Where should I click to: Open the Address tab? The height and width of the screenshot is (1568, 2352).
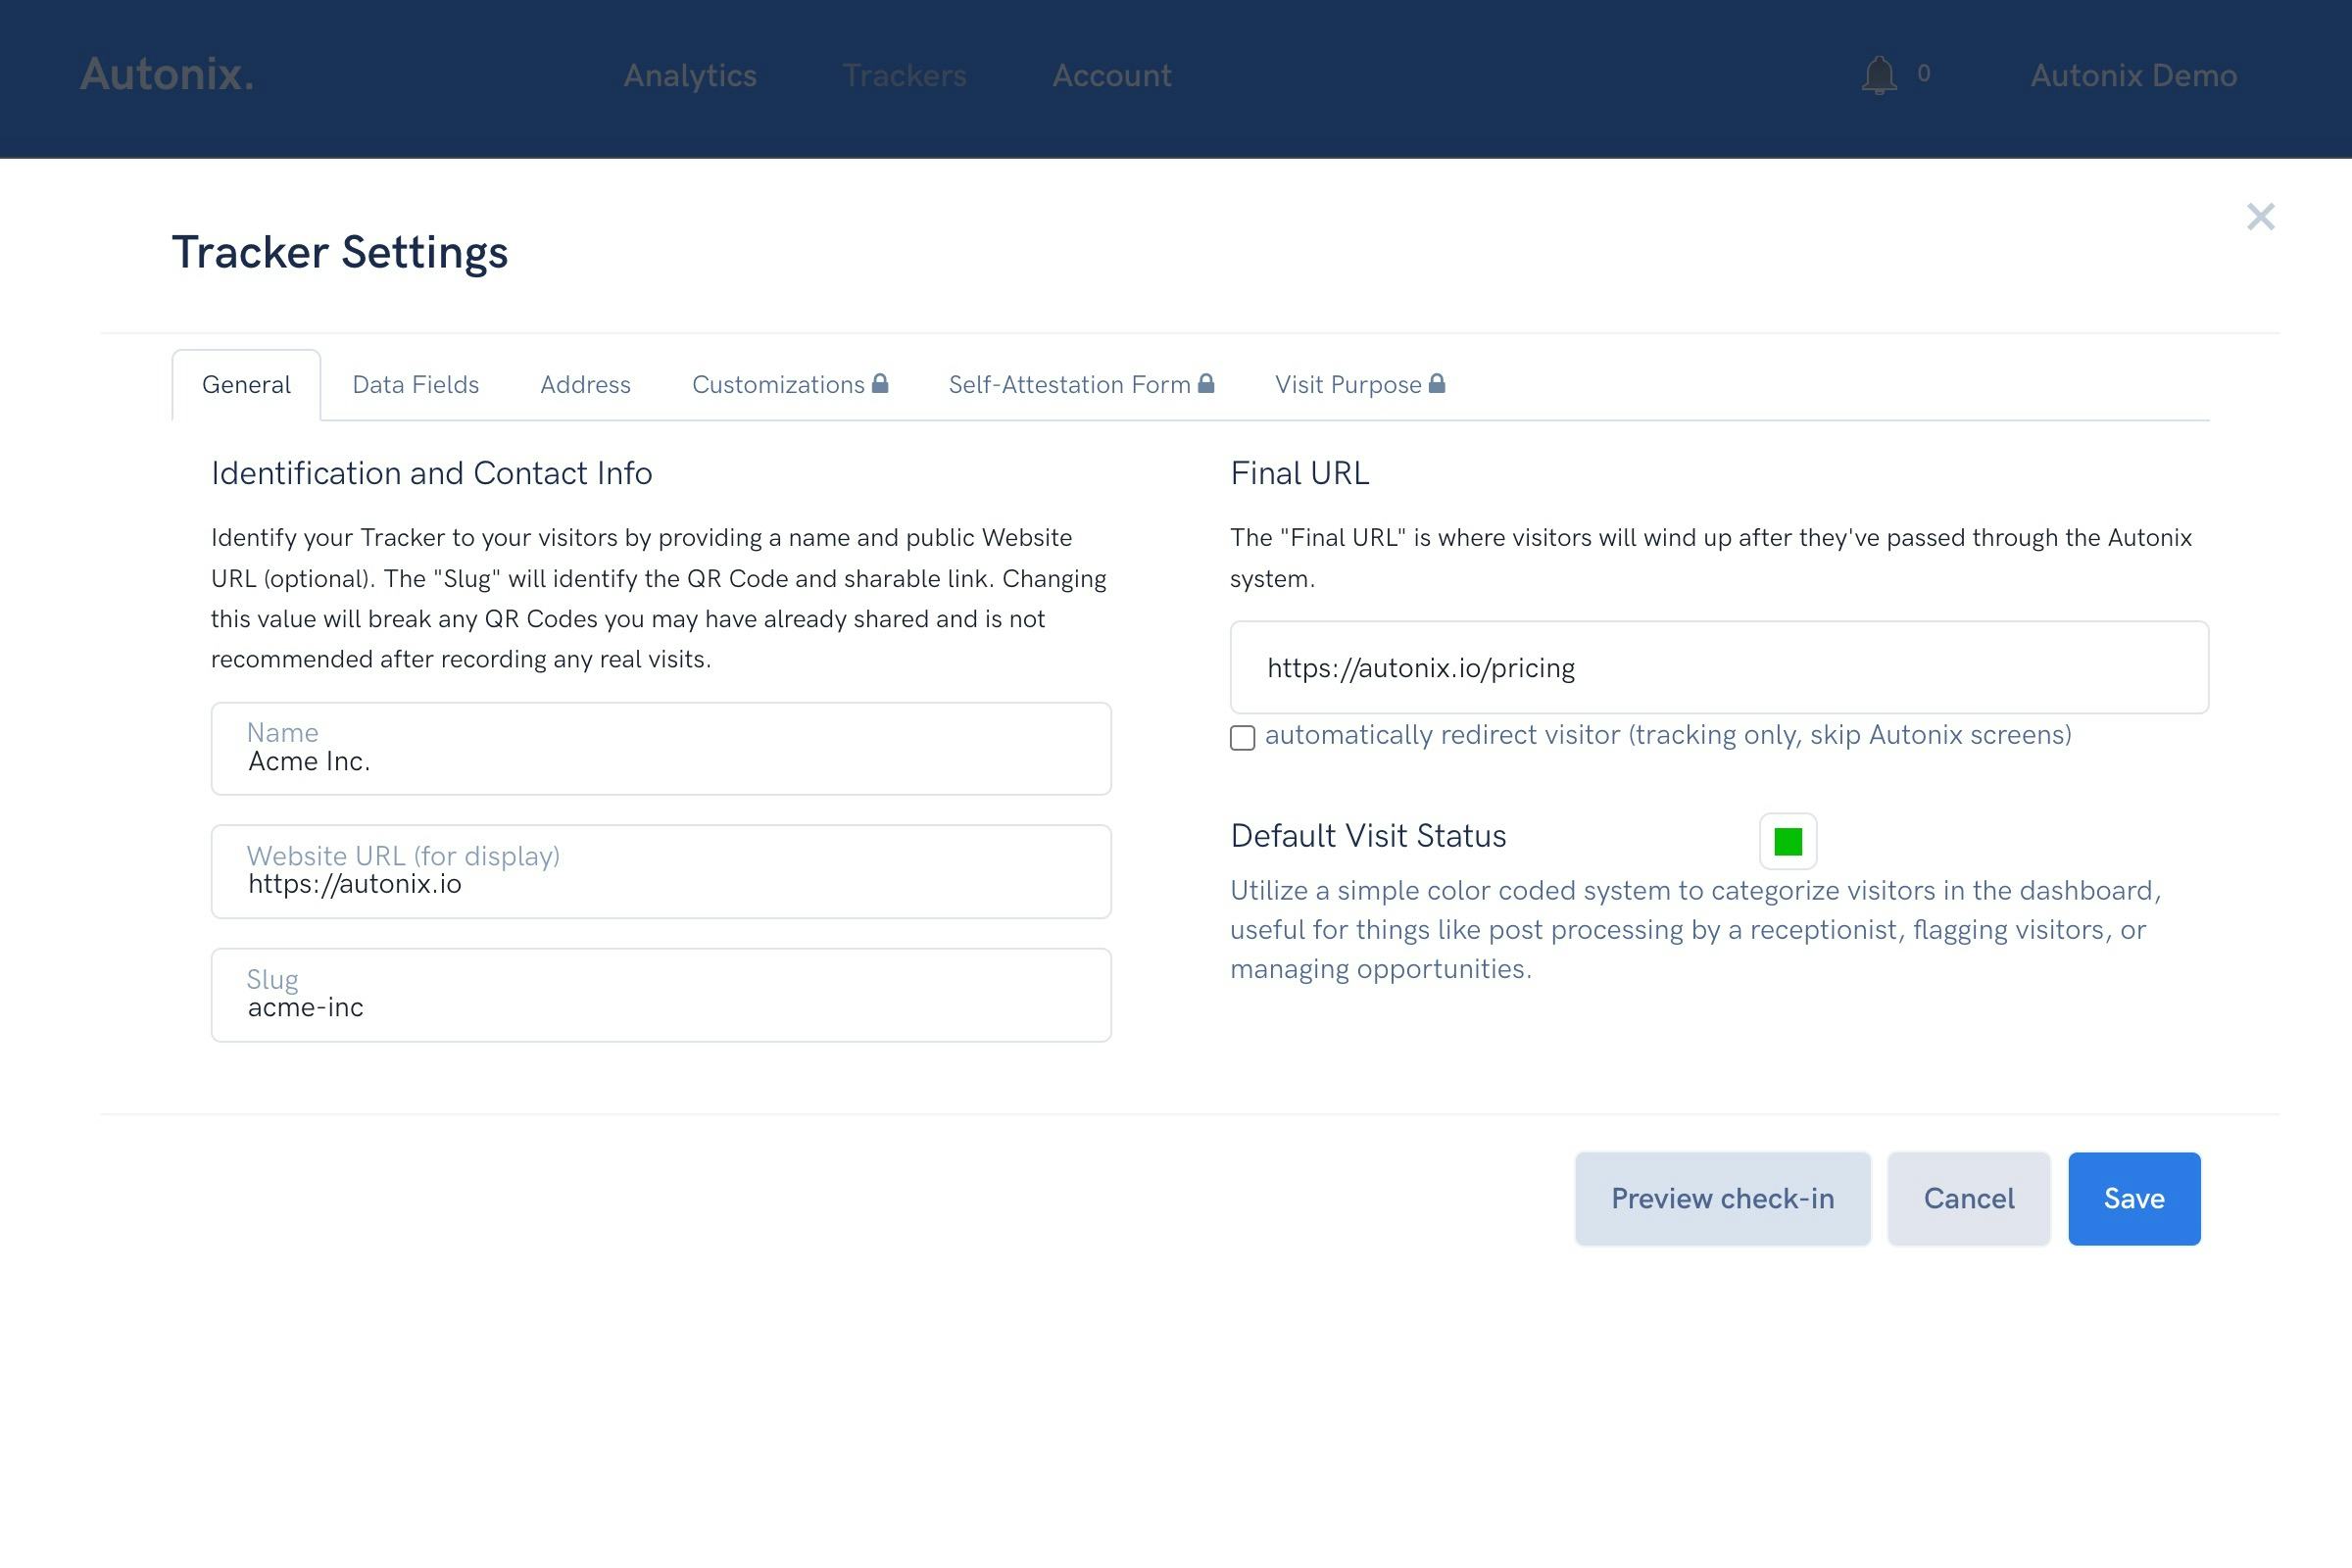[x=585, y=383]
